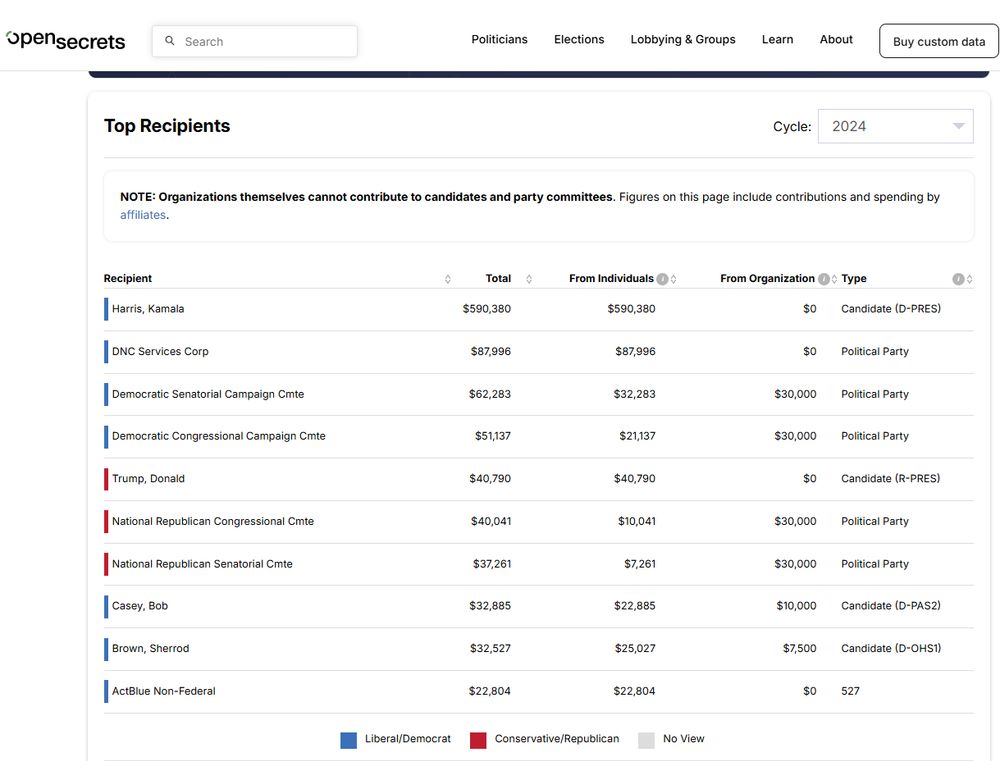This screenshot has height=761, width=1000.
Task: Sort by the Total column arrows
Action: coord(529,279)
